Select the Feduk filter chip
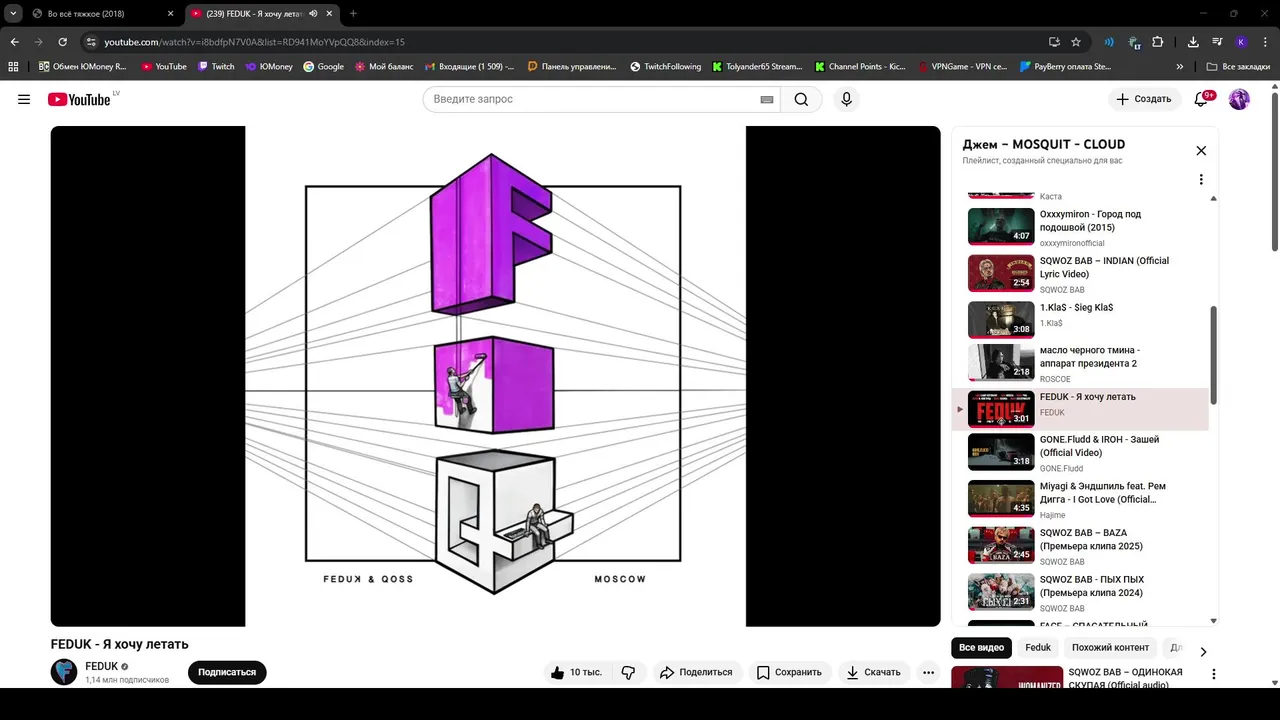 [x=1038, y=648]
